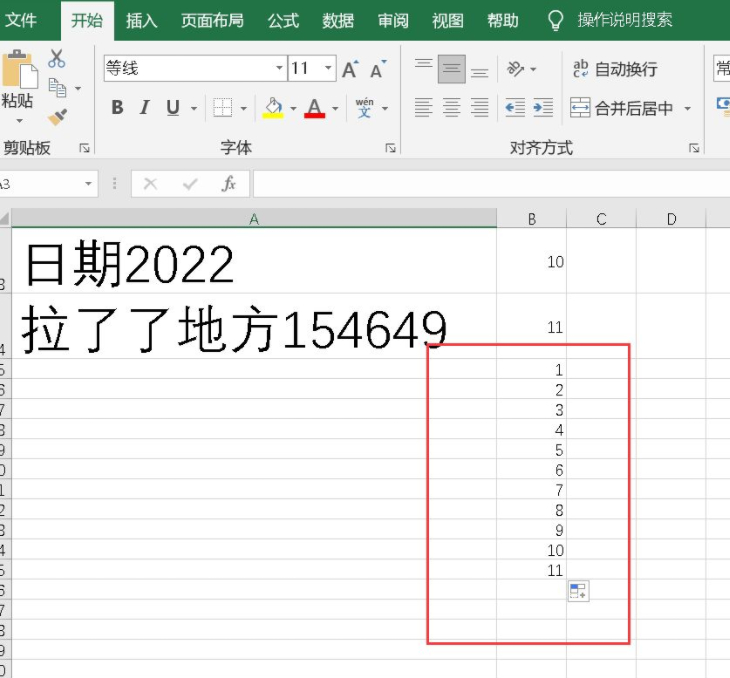Open the Page Layout (页面布局) tab
Viewport: 730px width, 678px height.
(212, 20)
